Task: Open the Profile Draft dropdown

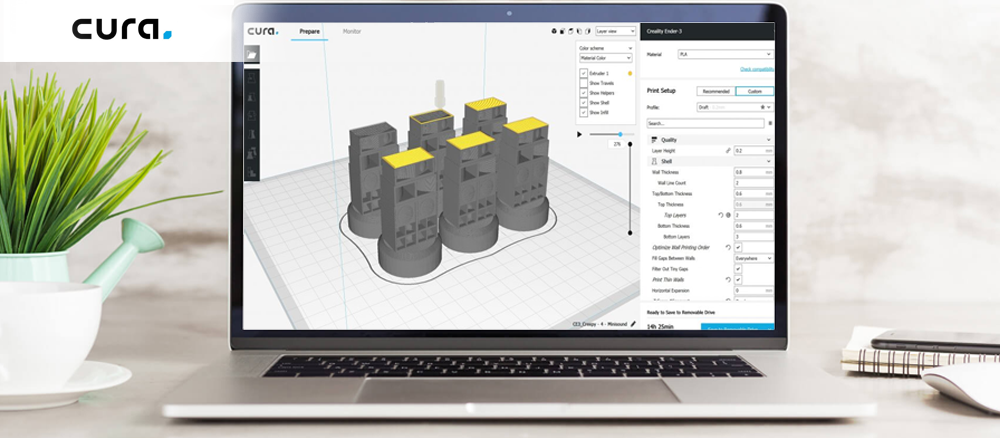Action: pyautogui.click(x=735, y=107)
